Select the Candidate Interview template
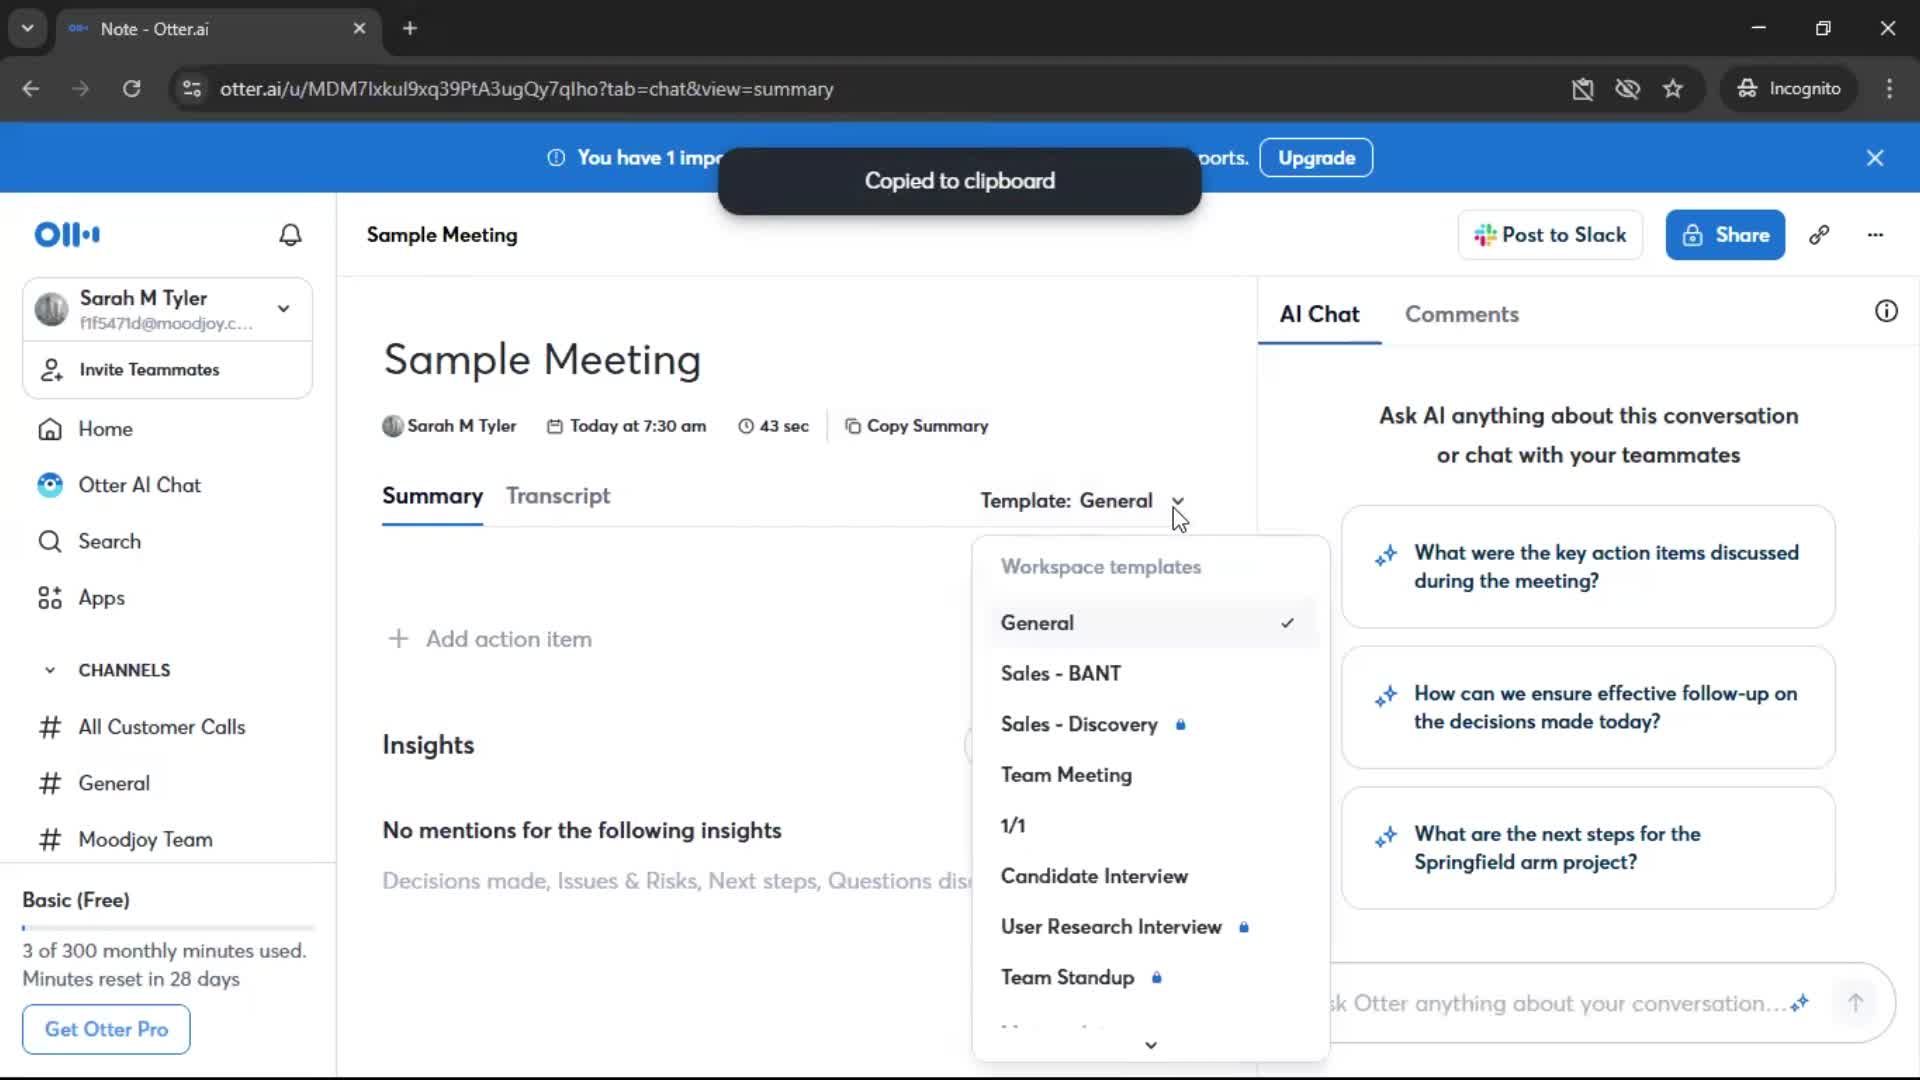1920x1080 pixels. pyautogui.click(x=1150, y=876)
